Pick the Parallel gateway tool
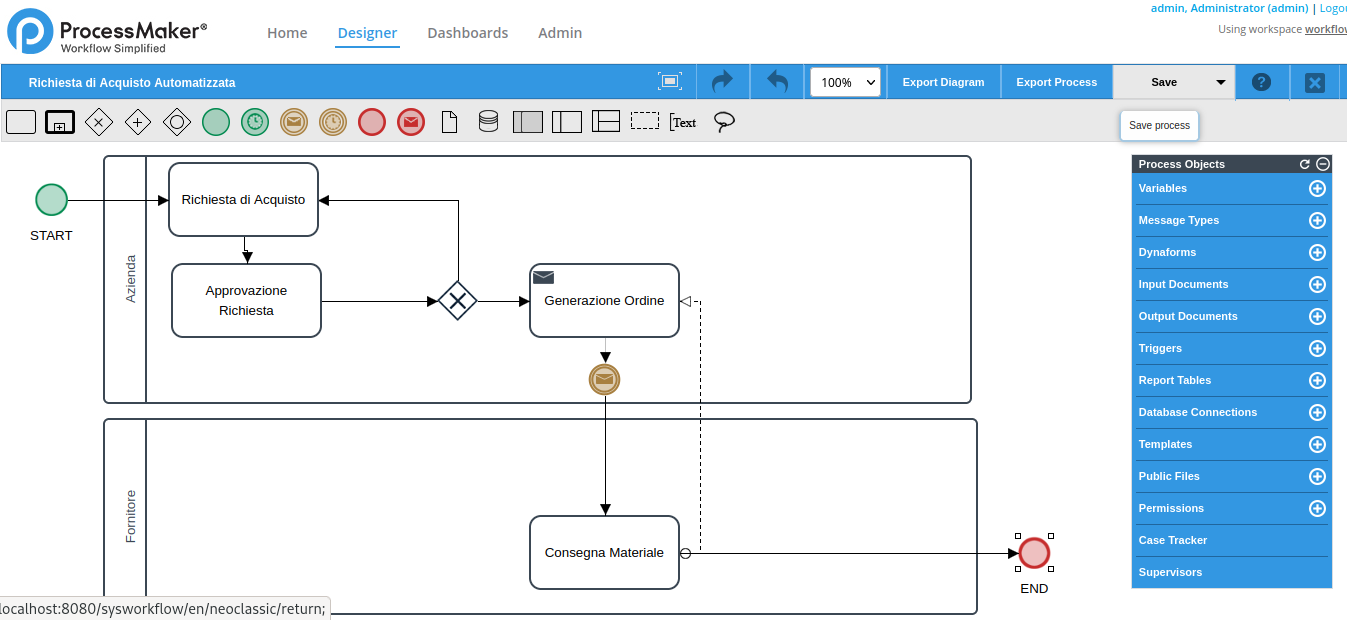 [138, 122]
